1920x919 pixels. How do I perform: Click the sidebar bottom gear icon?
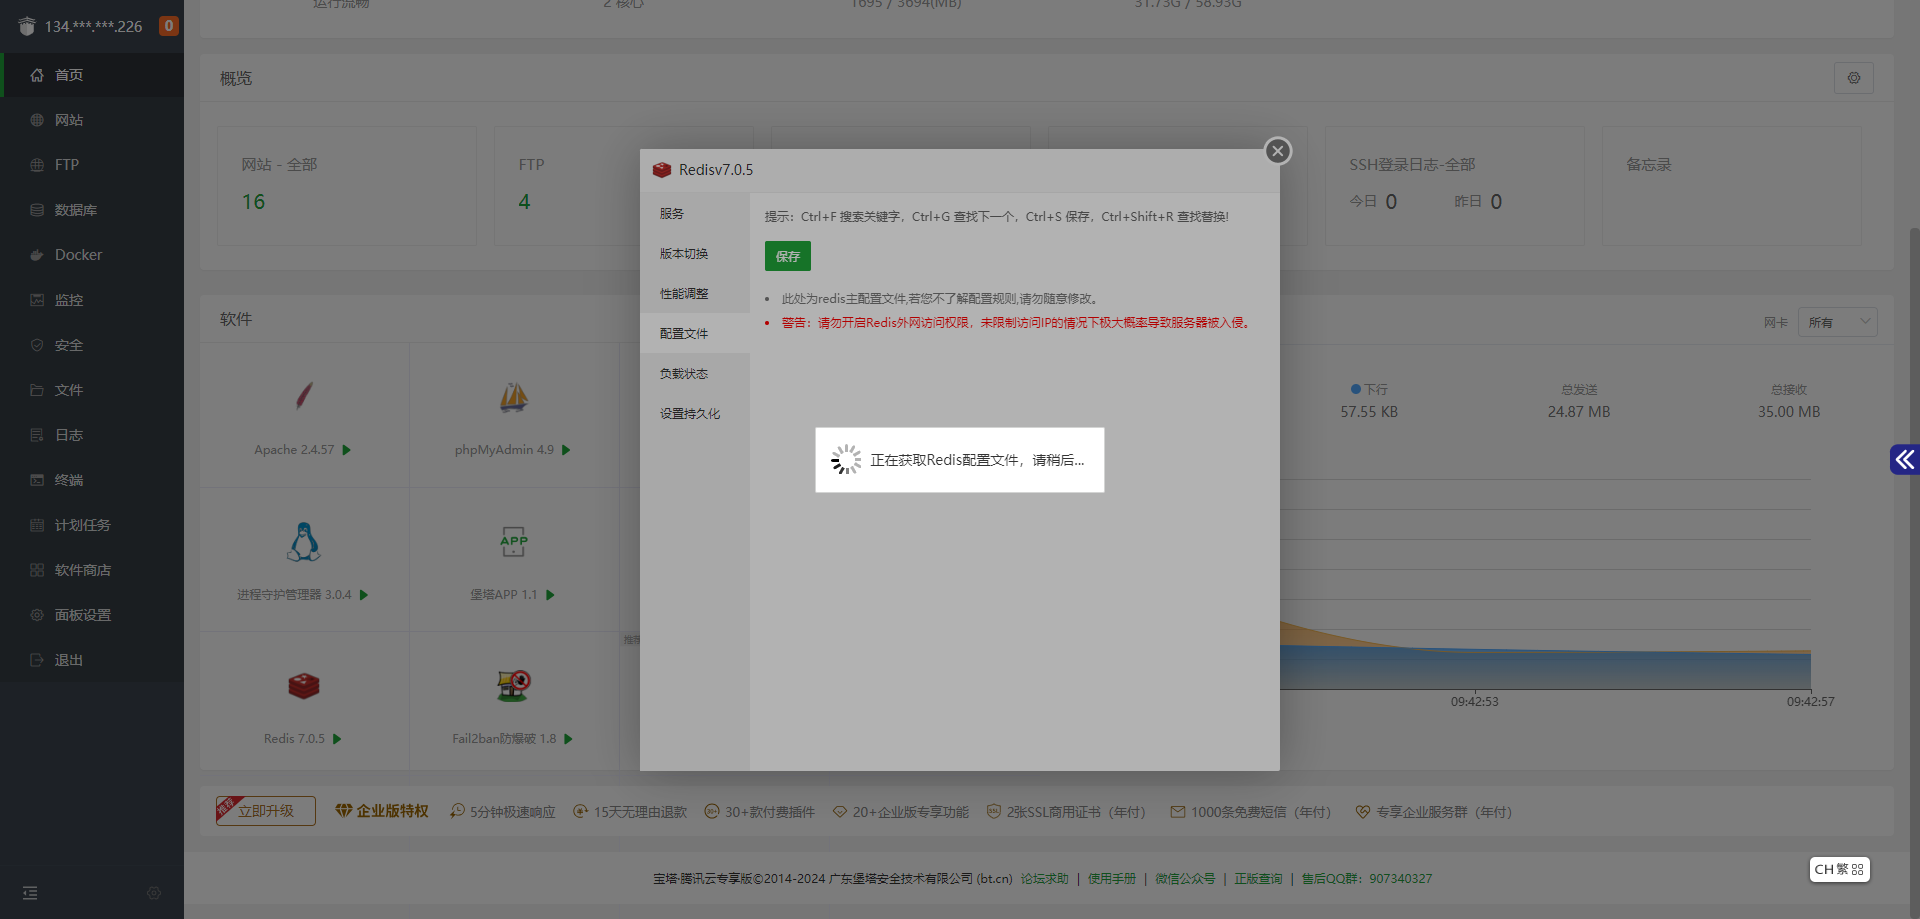tap(154, 893)
